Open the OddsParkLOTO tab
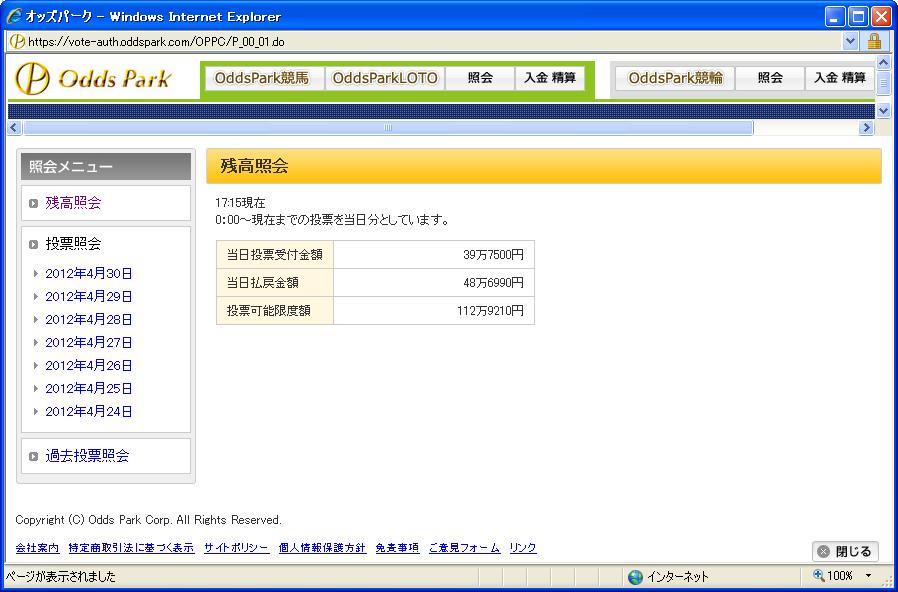 point(385,78)
